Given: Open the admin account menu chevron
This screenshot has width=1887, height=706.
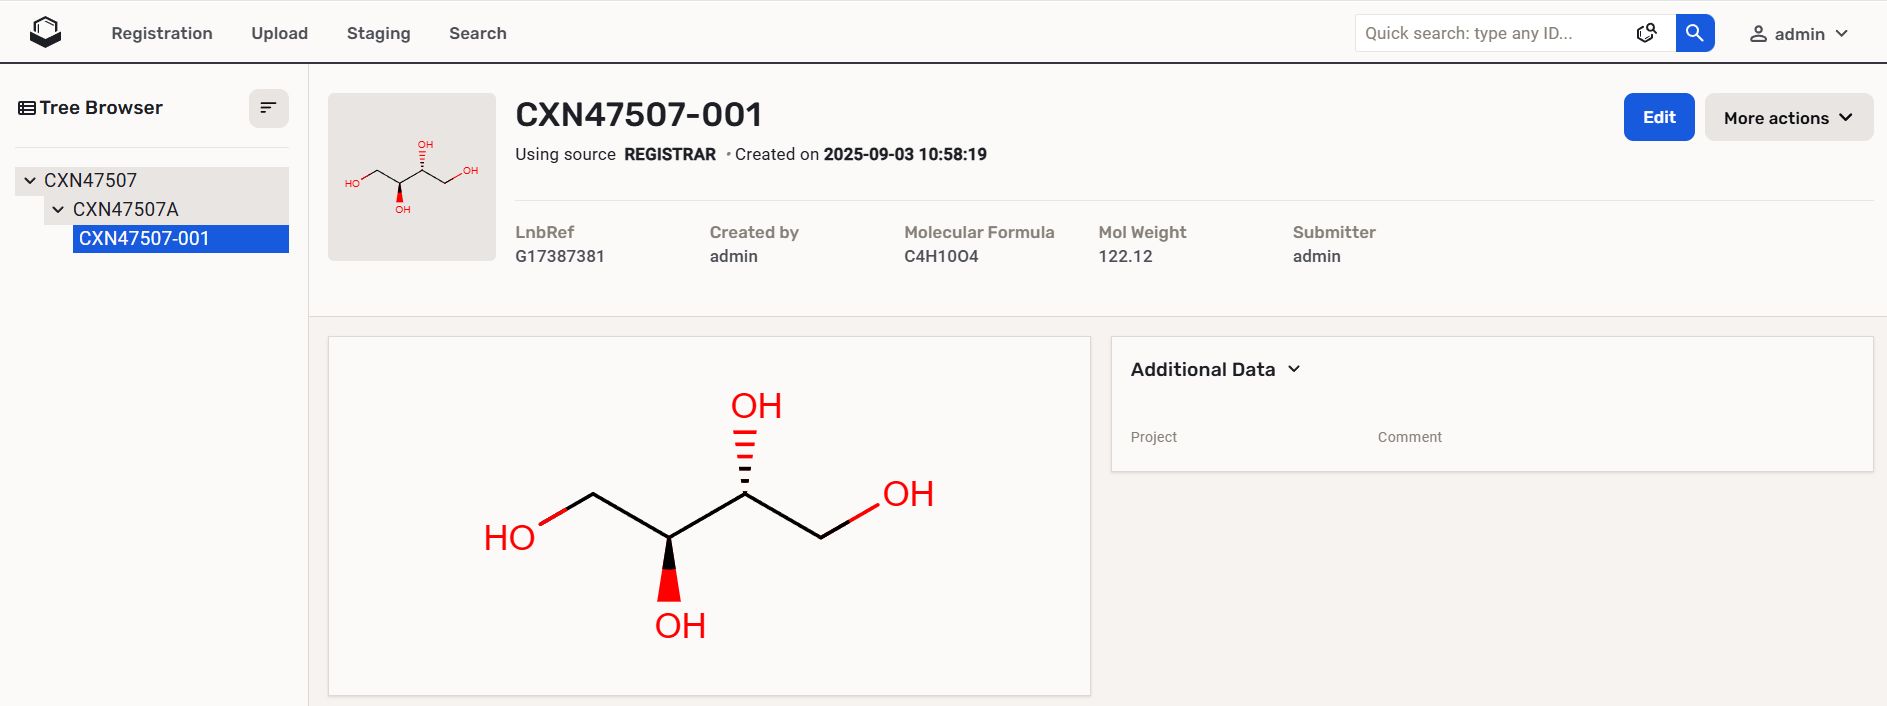Looking at the screenshot, I should click(1842, 34).
